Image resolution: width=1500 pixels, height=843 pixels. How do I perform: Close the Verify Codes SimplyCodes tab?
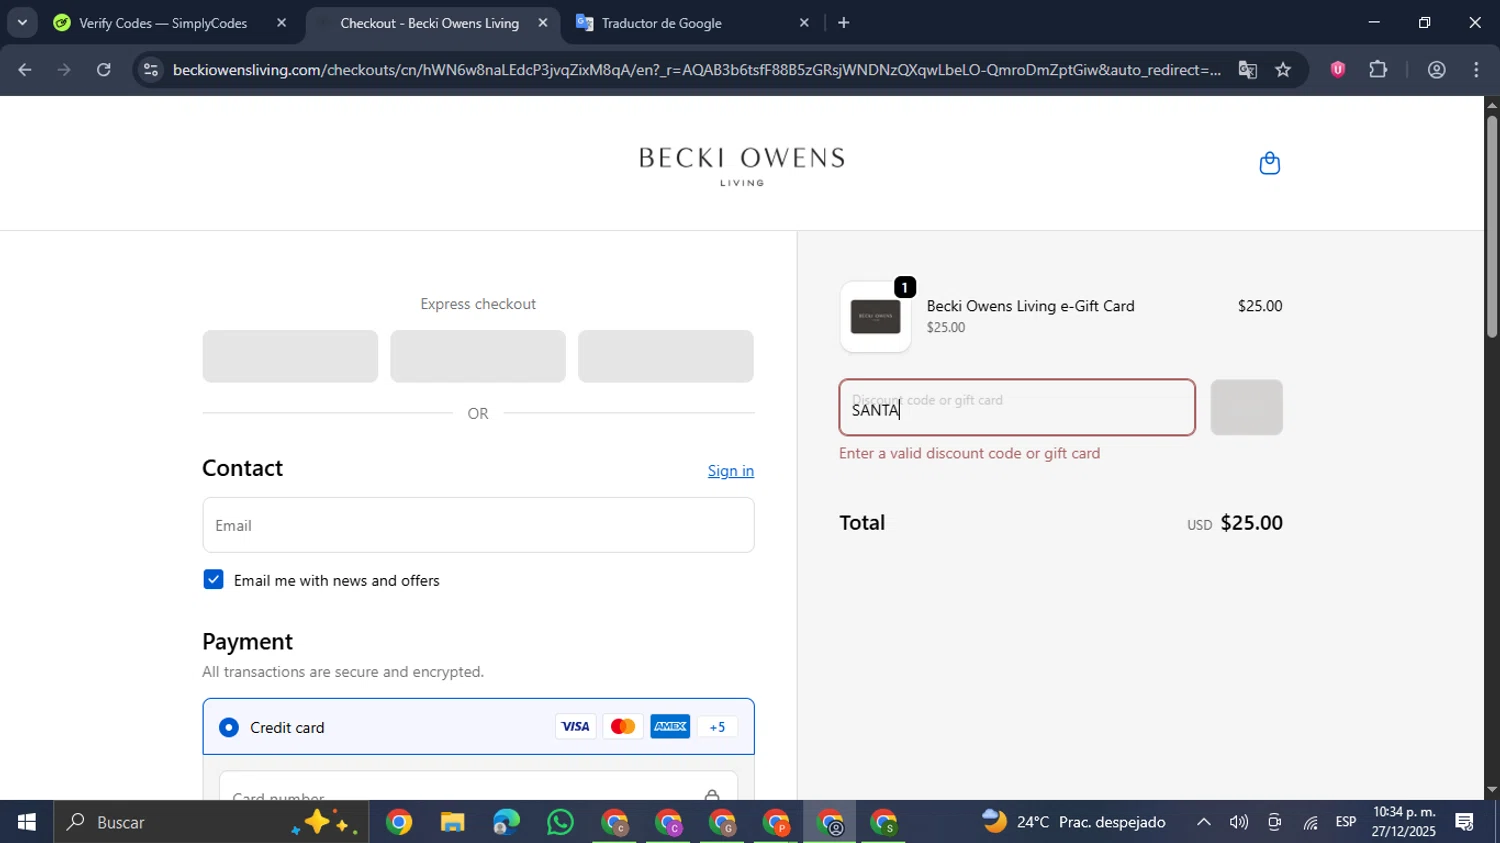pyautogui.click(x=281, y=22)
